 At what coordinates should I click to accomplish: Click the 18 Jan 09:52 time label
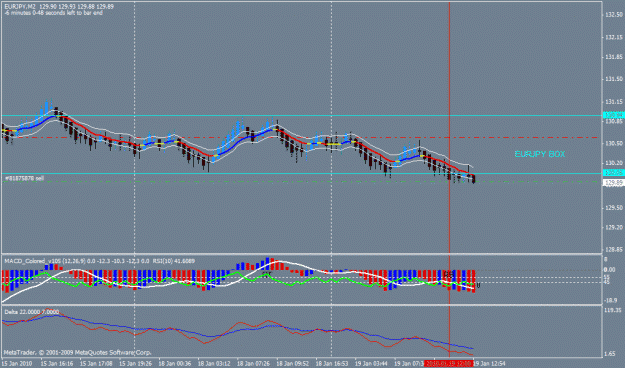(x=293, y=364)
